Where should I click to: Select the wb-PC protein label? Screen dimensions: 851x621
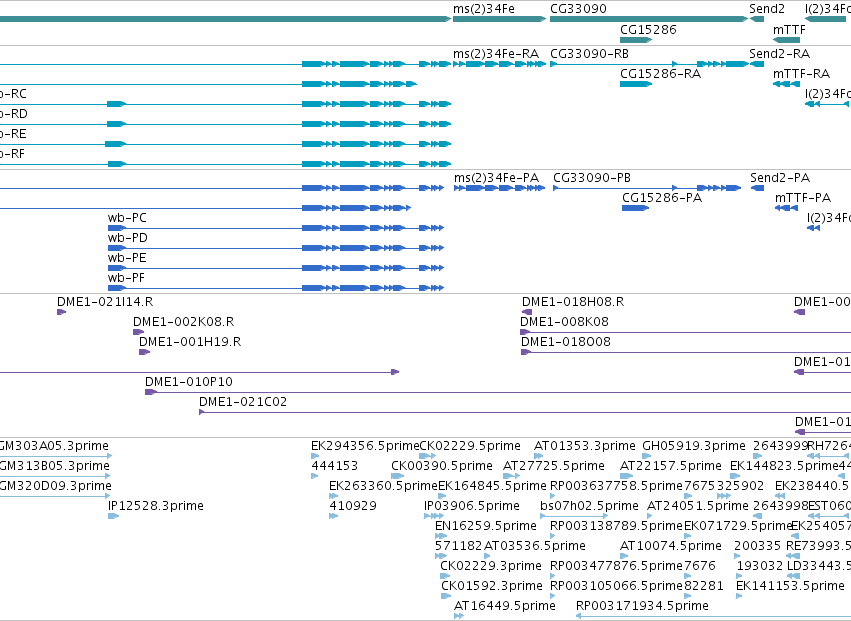(x=127, y=218)
